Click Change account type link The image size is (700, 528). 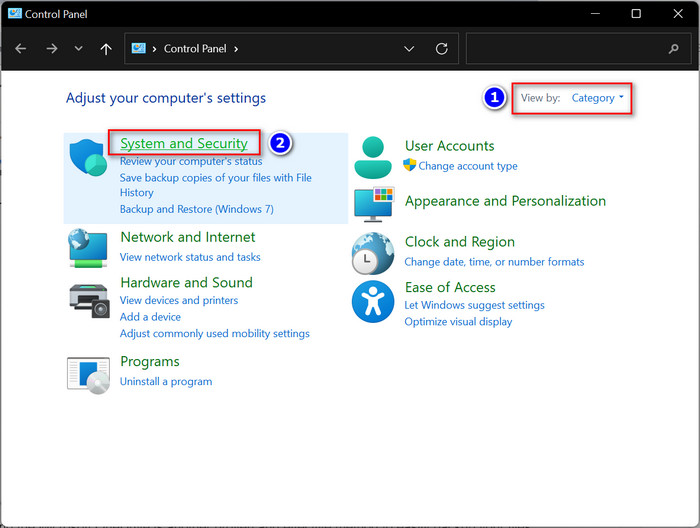(468, 166)
